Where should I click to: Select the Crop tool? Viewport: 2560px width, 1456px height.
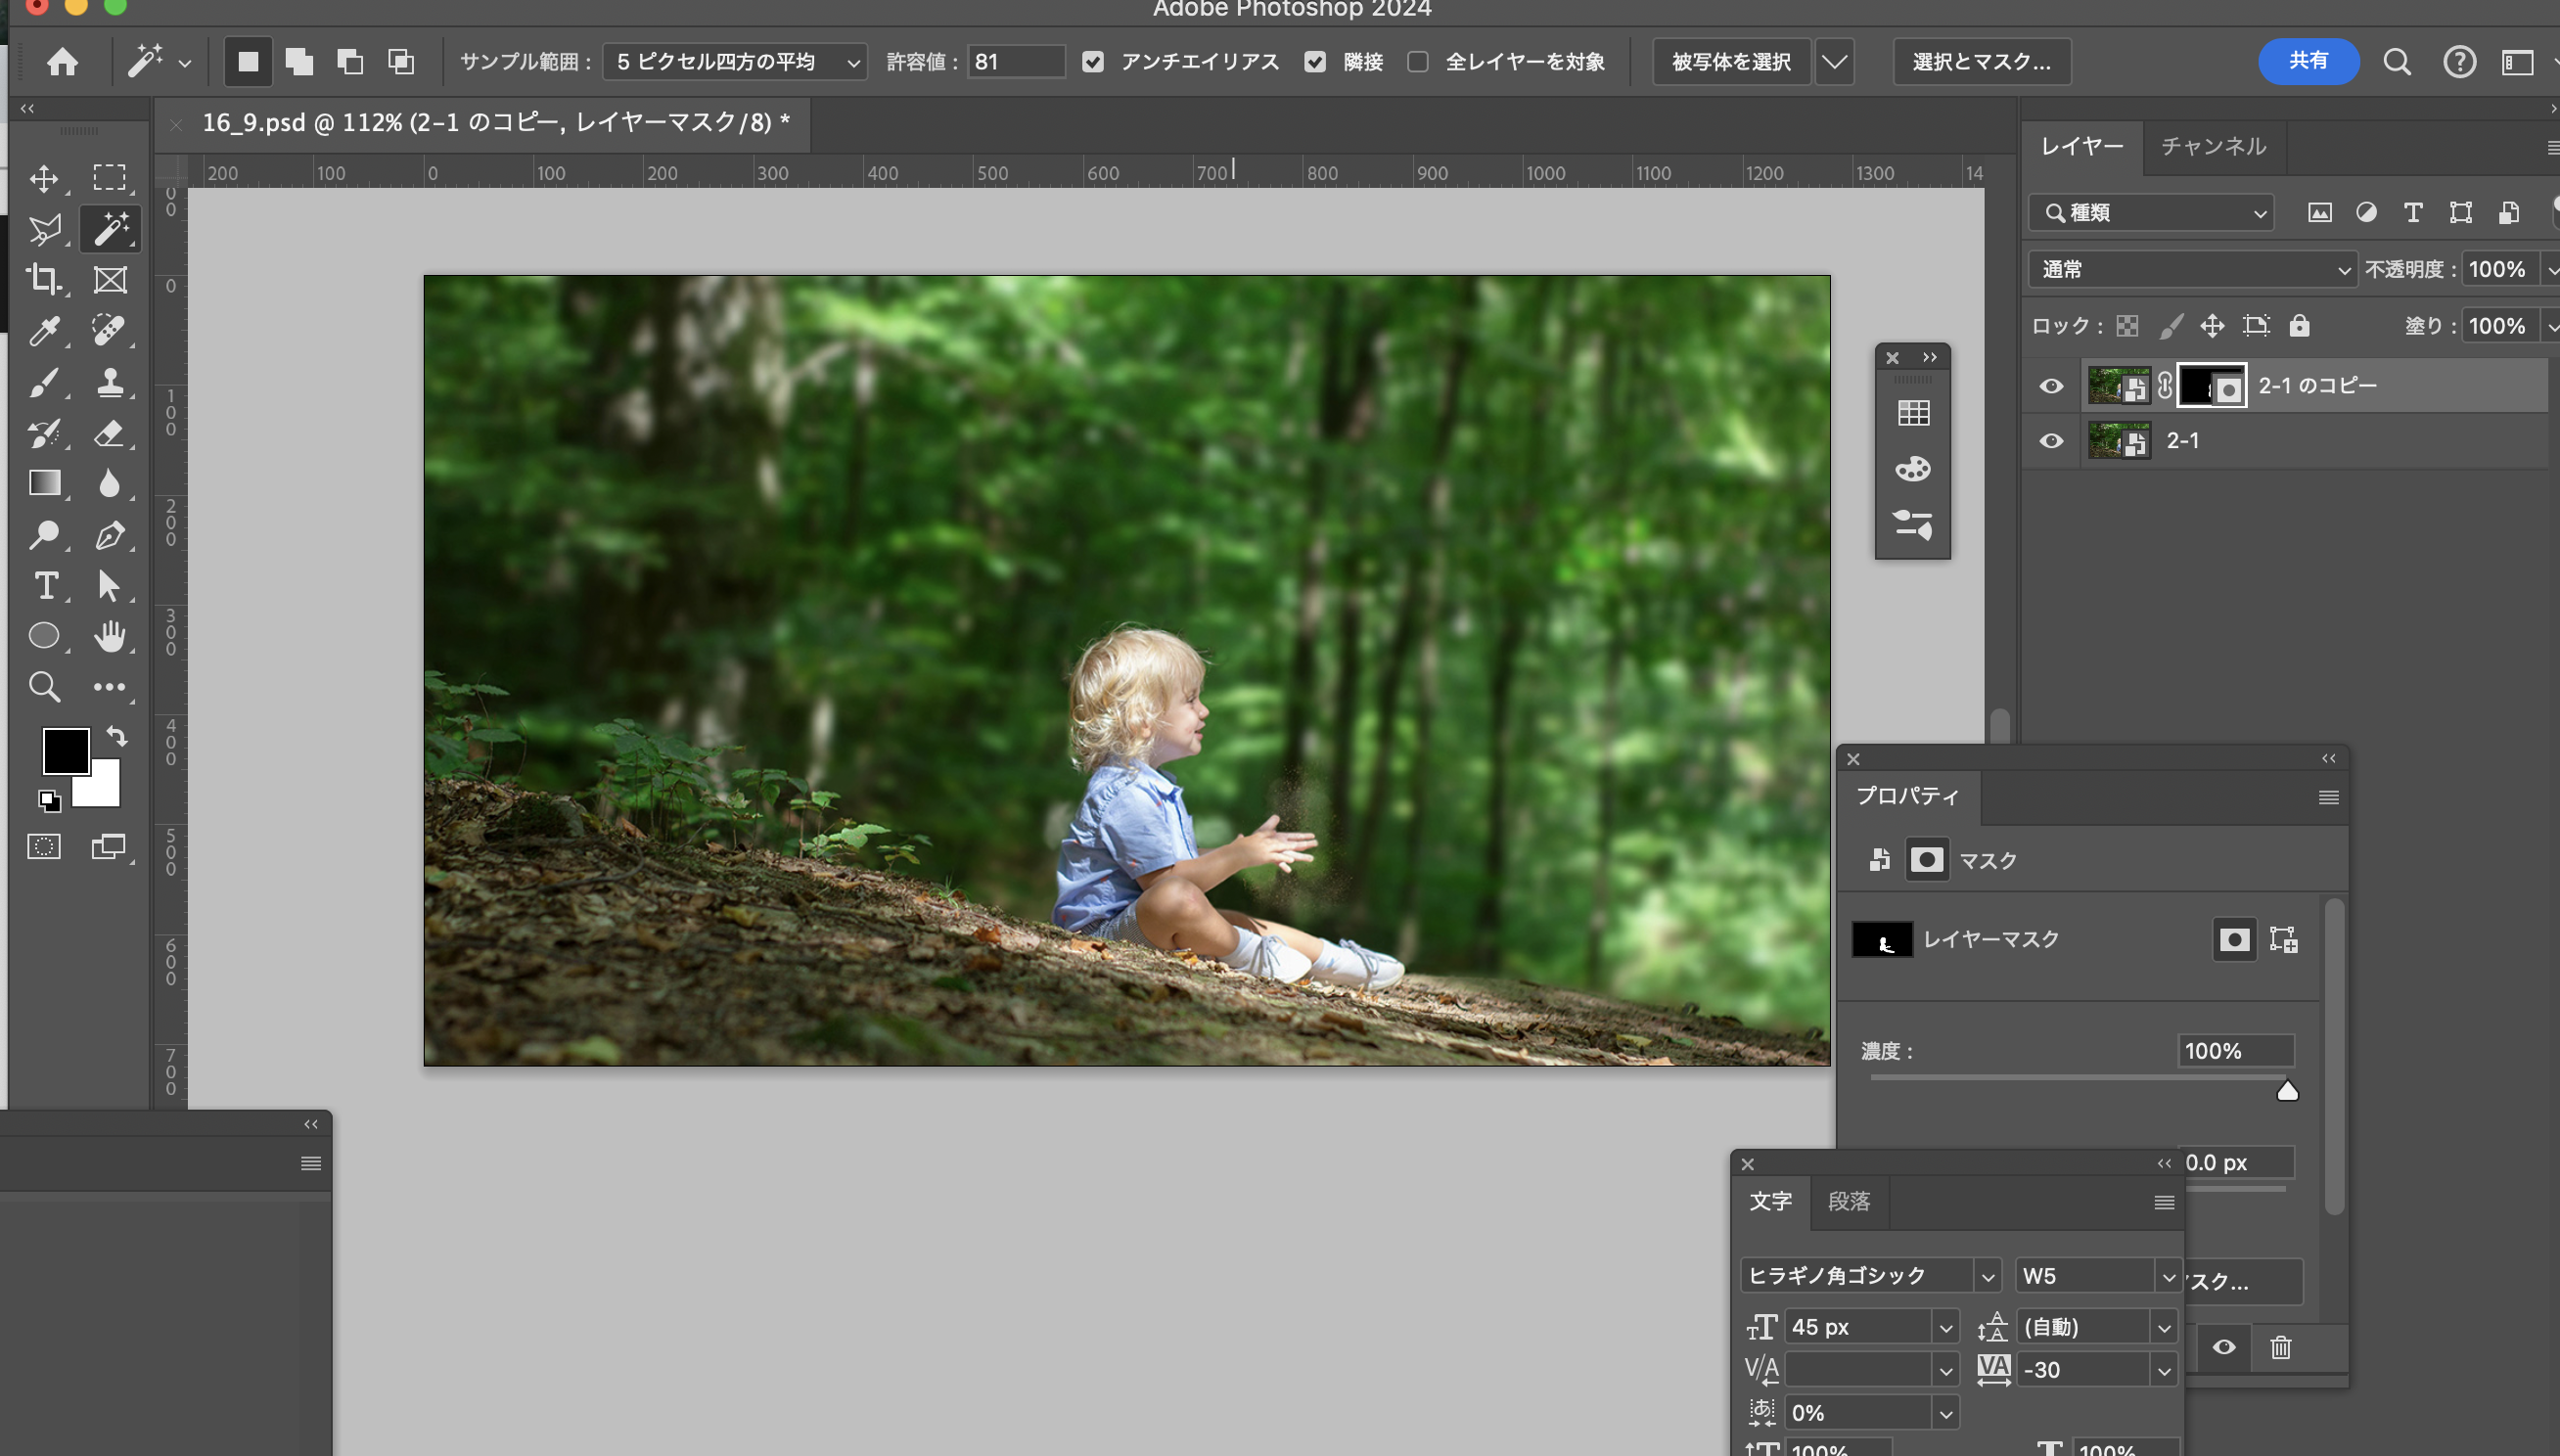tap(44, 279)
